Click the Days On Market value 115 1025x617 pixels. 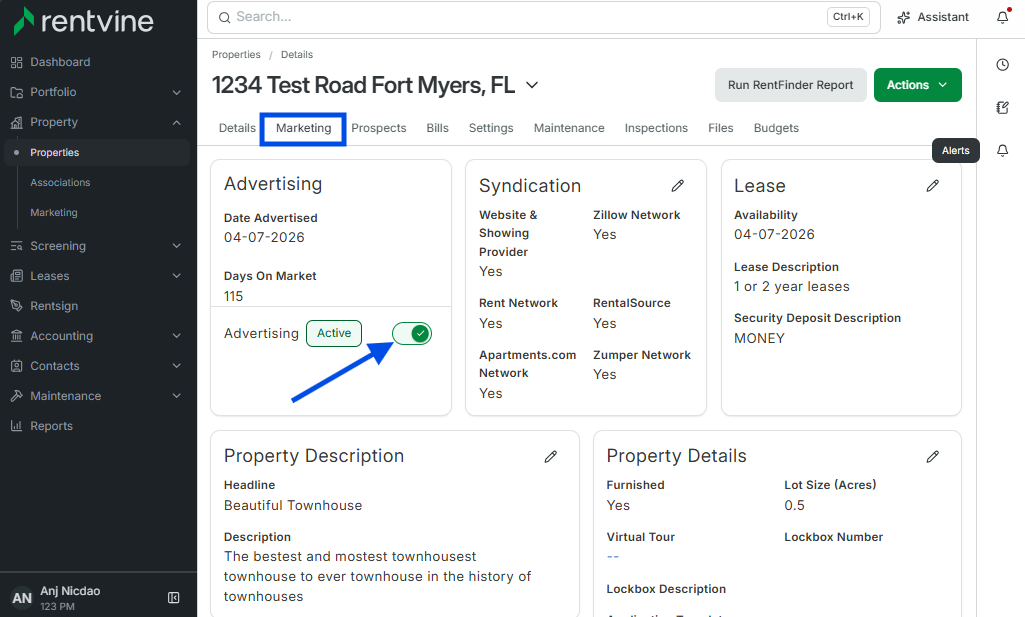233,297
